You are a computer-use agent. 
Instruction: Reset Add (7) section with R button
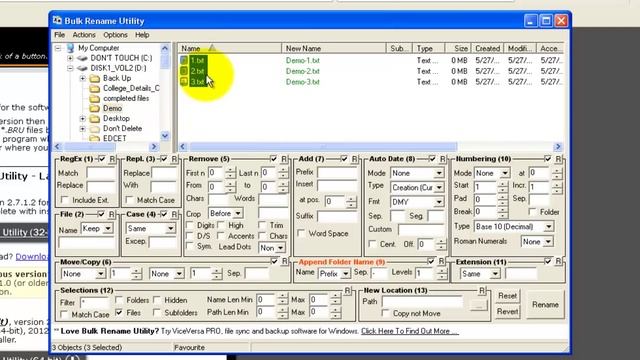[354, 159]
